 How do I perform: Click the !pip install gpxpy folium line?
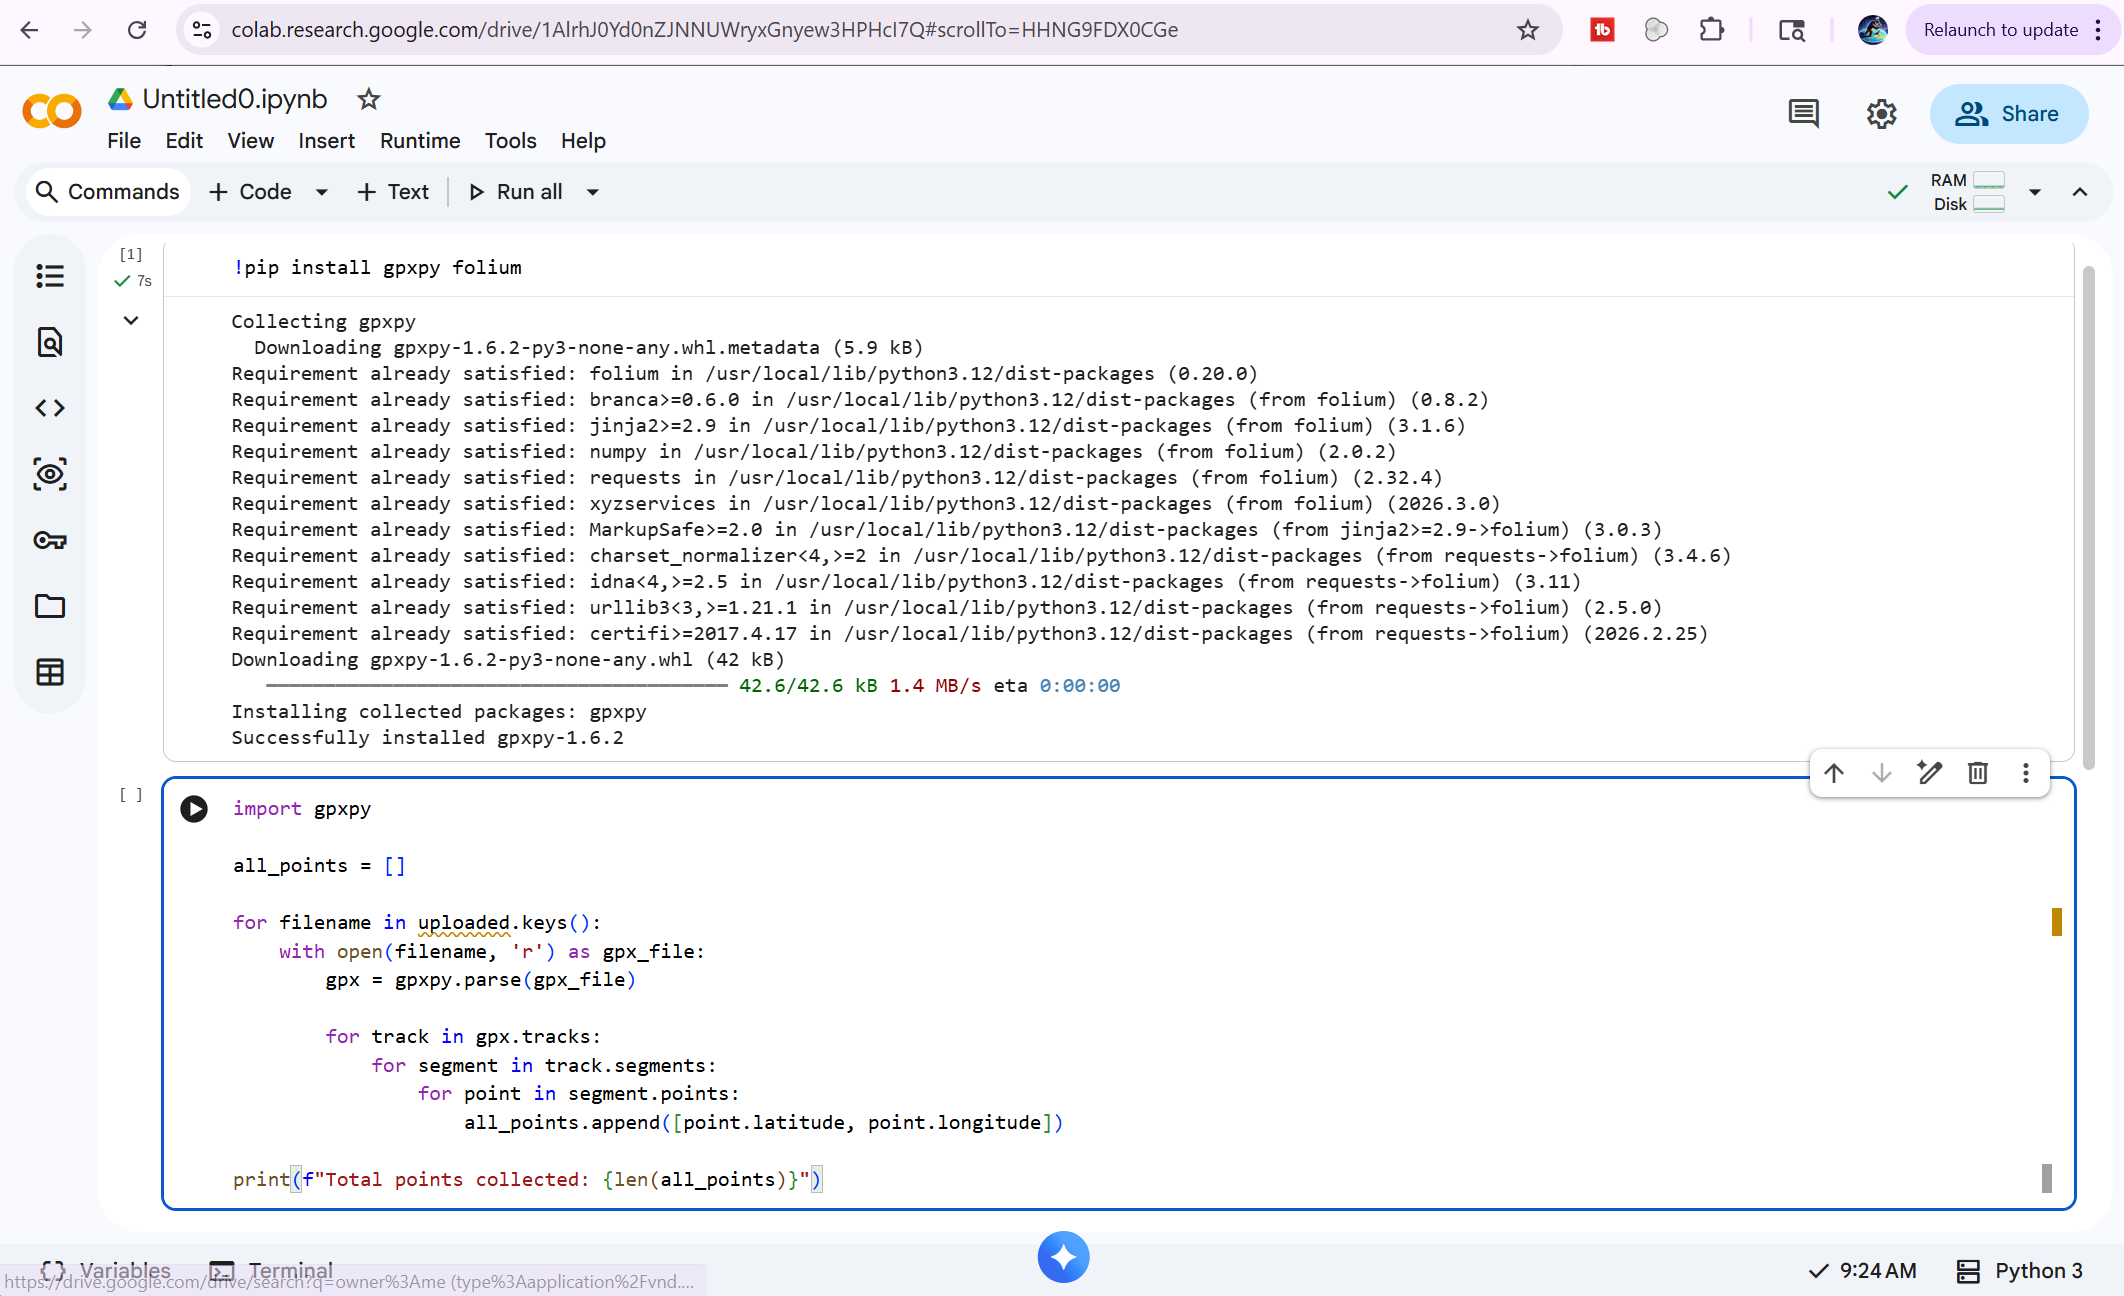[x=377, y=267]
